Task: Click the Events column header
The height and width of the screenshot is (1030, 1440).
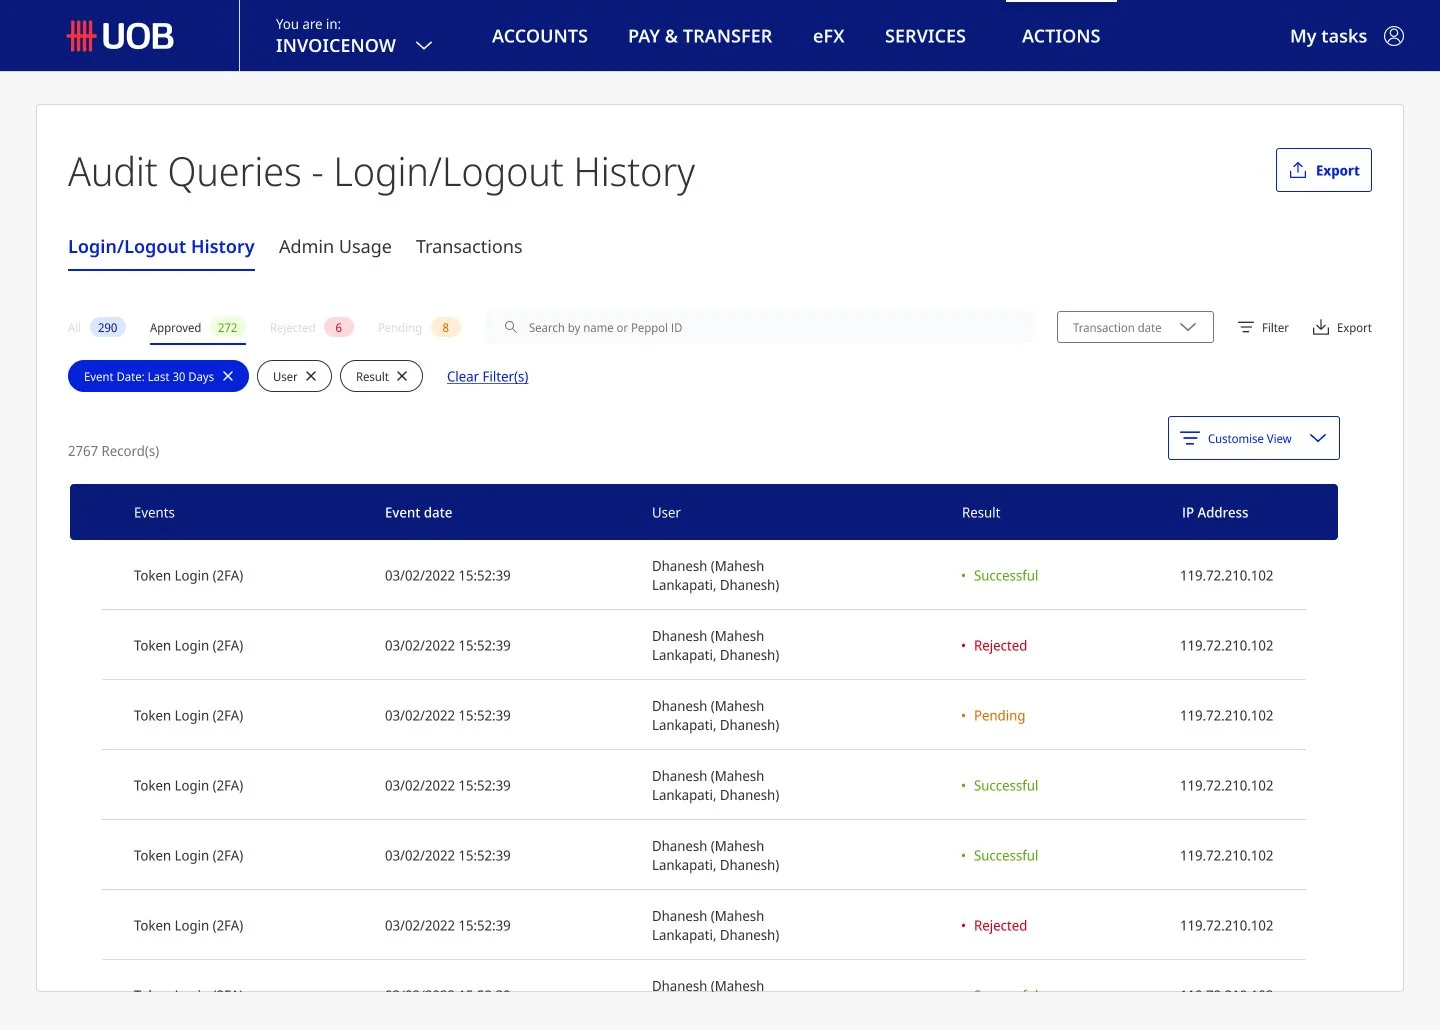Action: click(x=154, y=512)
